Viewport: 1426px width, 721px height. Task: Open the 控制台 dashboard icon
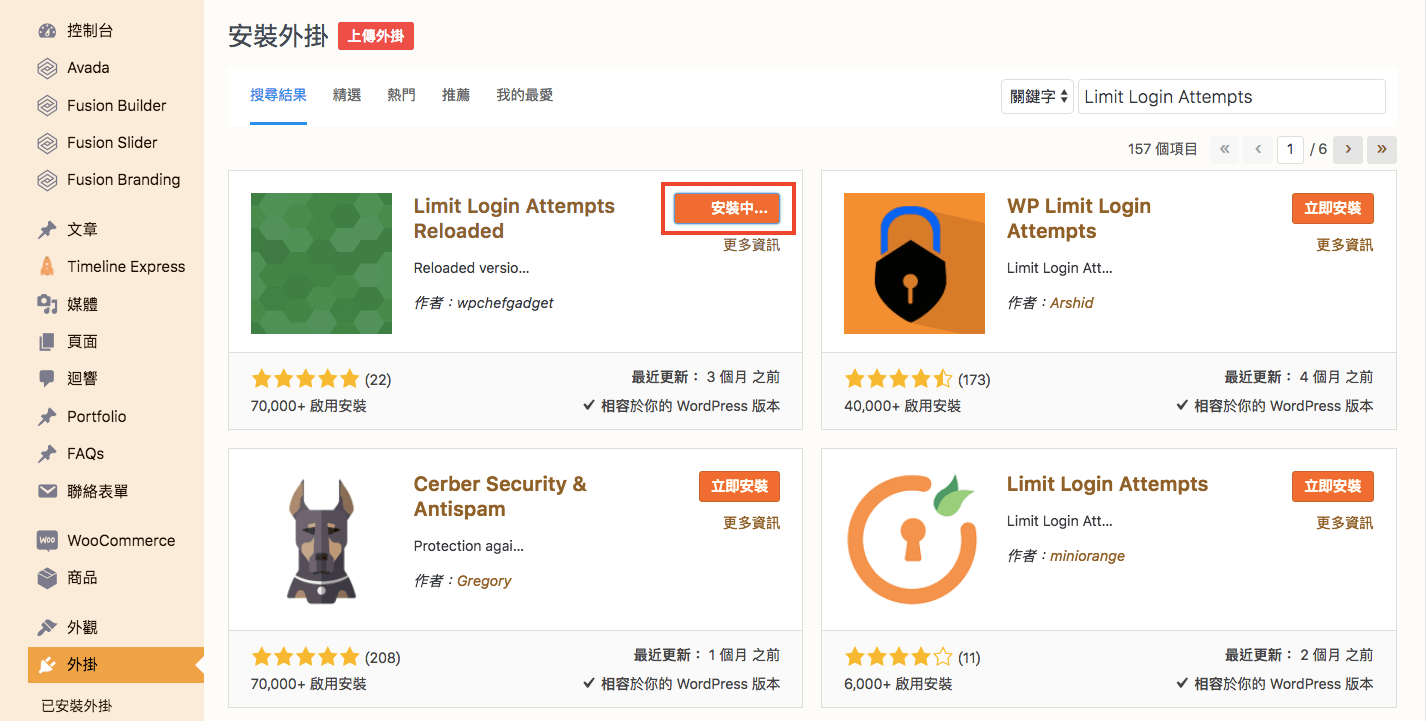coord(47,31)
